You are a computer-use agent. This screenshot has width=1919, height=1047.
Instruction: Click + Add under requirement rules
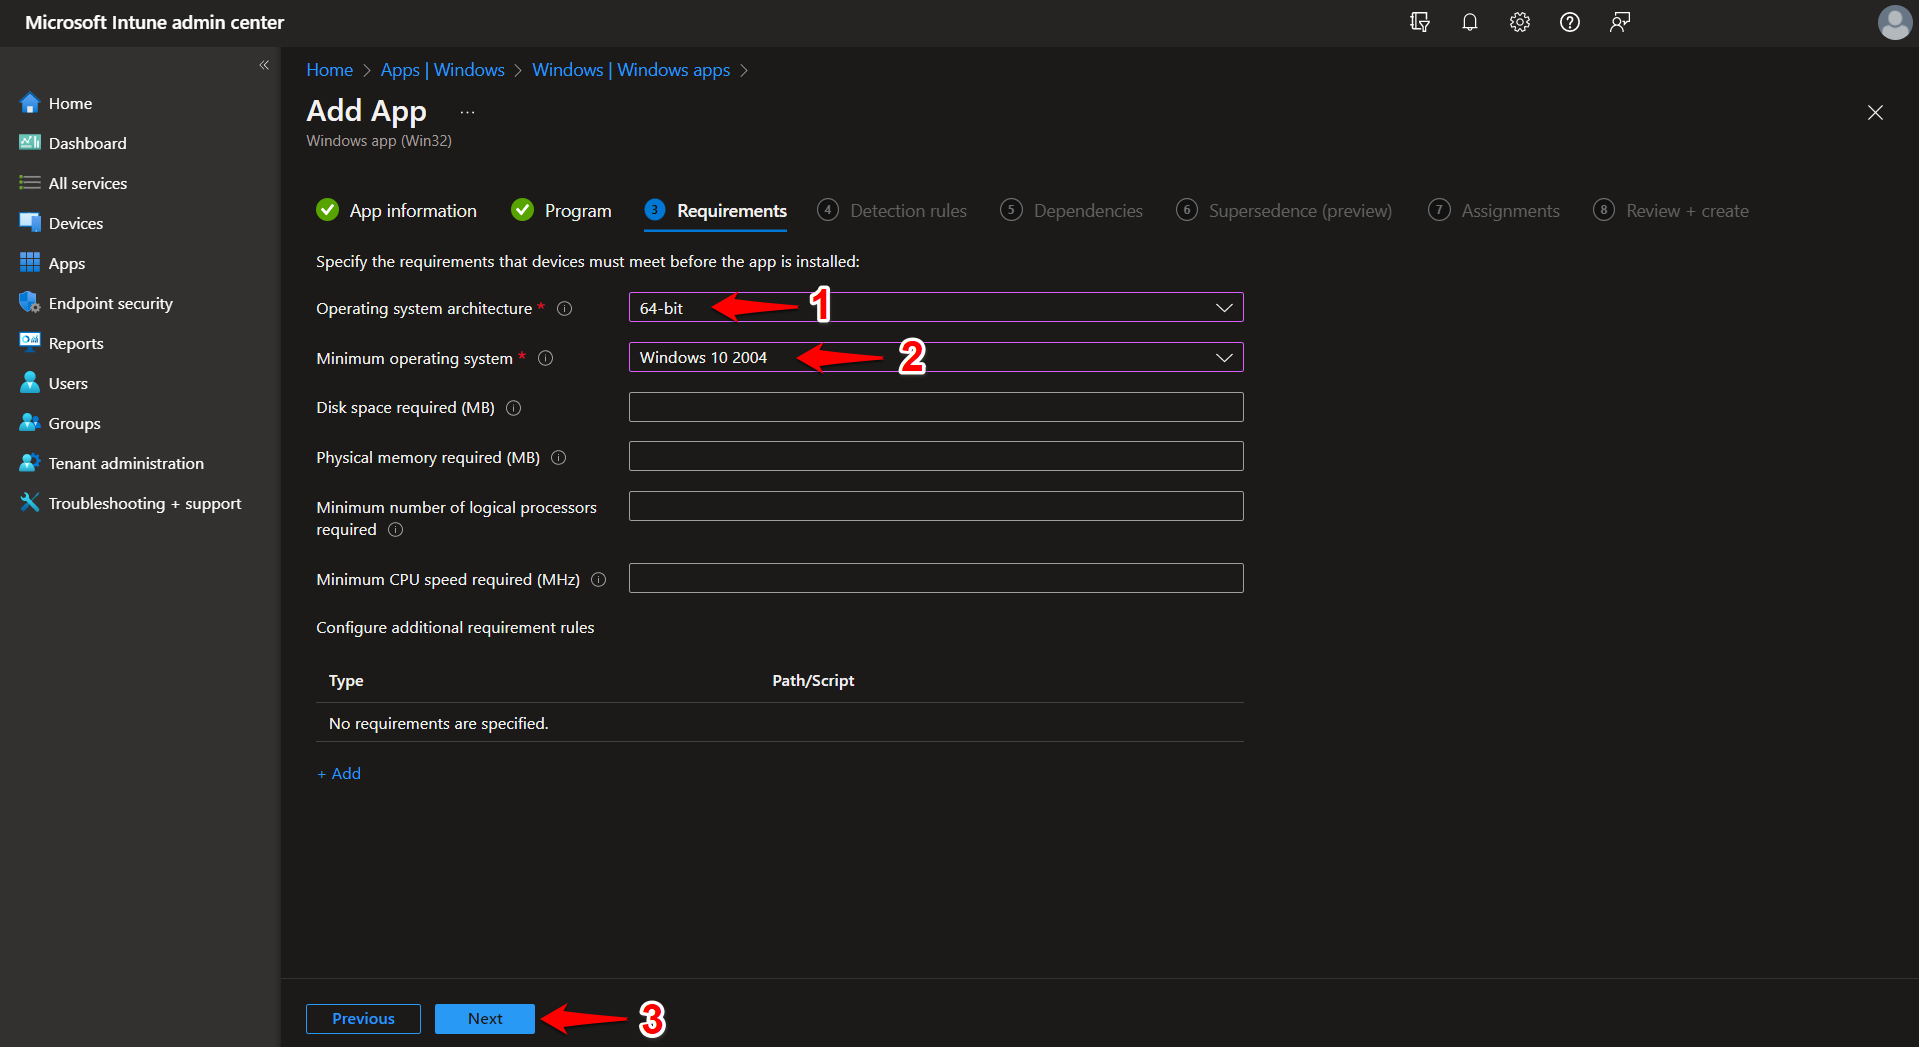pos(338,772)
